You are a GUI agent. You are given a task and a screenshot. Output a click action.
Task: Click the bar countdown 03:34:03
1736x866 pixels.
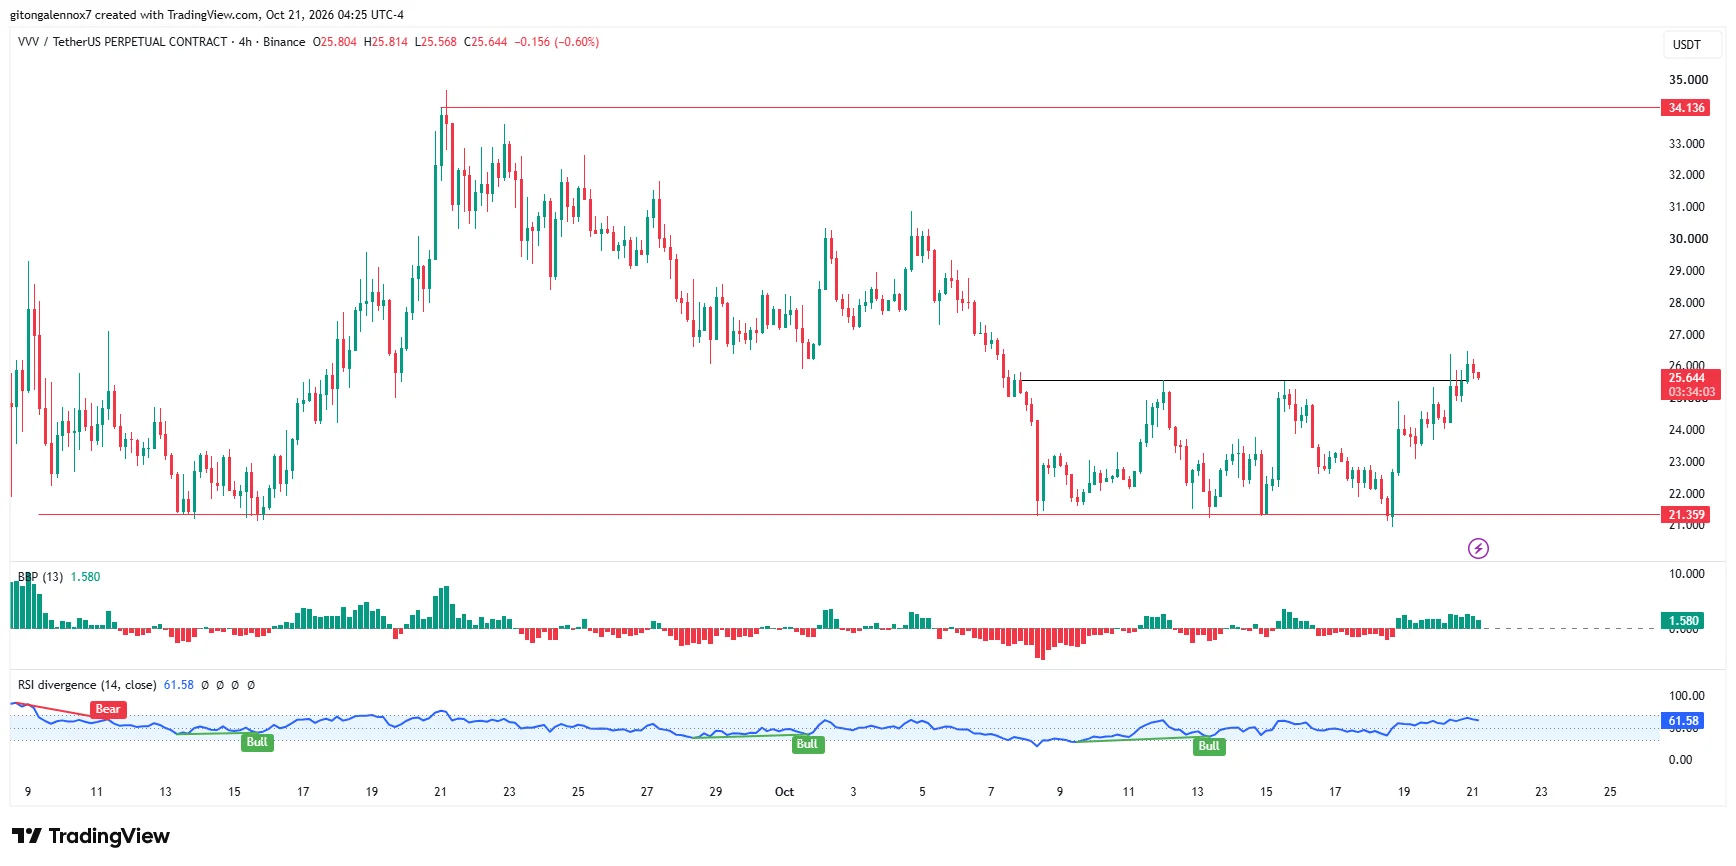coord(1690,392)
